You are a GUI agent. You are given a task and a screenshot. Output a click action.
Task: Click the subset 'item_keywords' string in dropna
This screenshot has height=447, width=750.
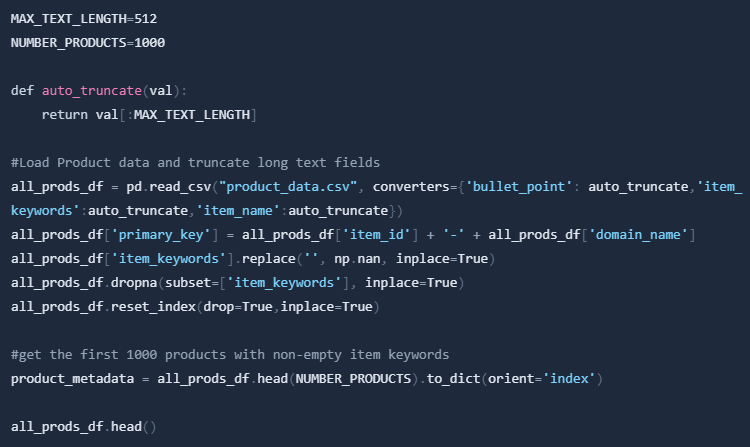pos(284,283)
